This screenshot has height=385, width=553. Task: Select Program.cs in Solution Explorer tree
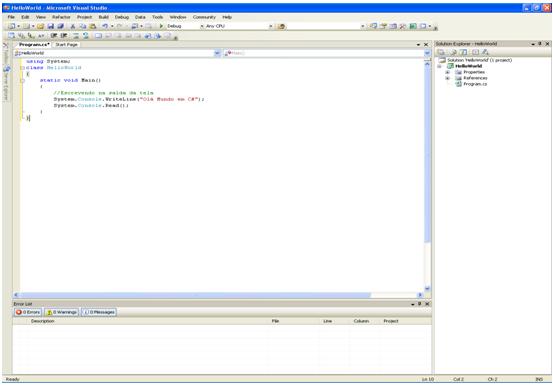[x=475, y=84]
